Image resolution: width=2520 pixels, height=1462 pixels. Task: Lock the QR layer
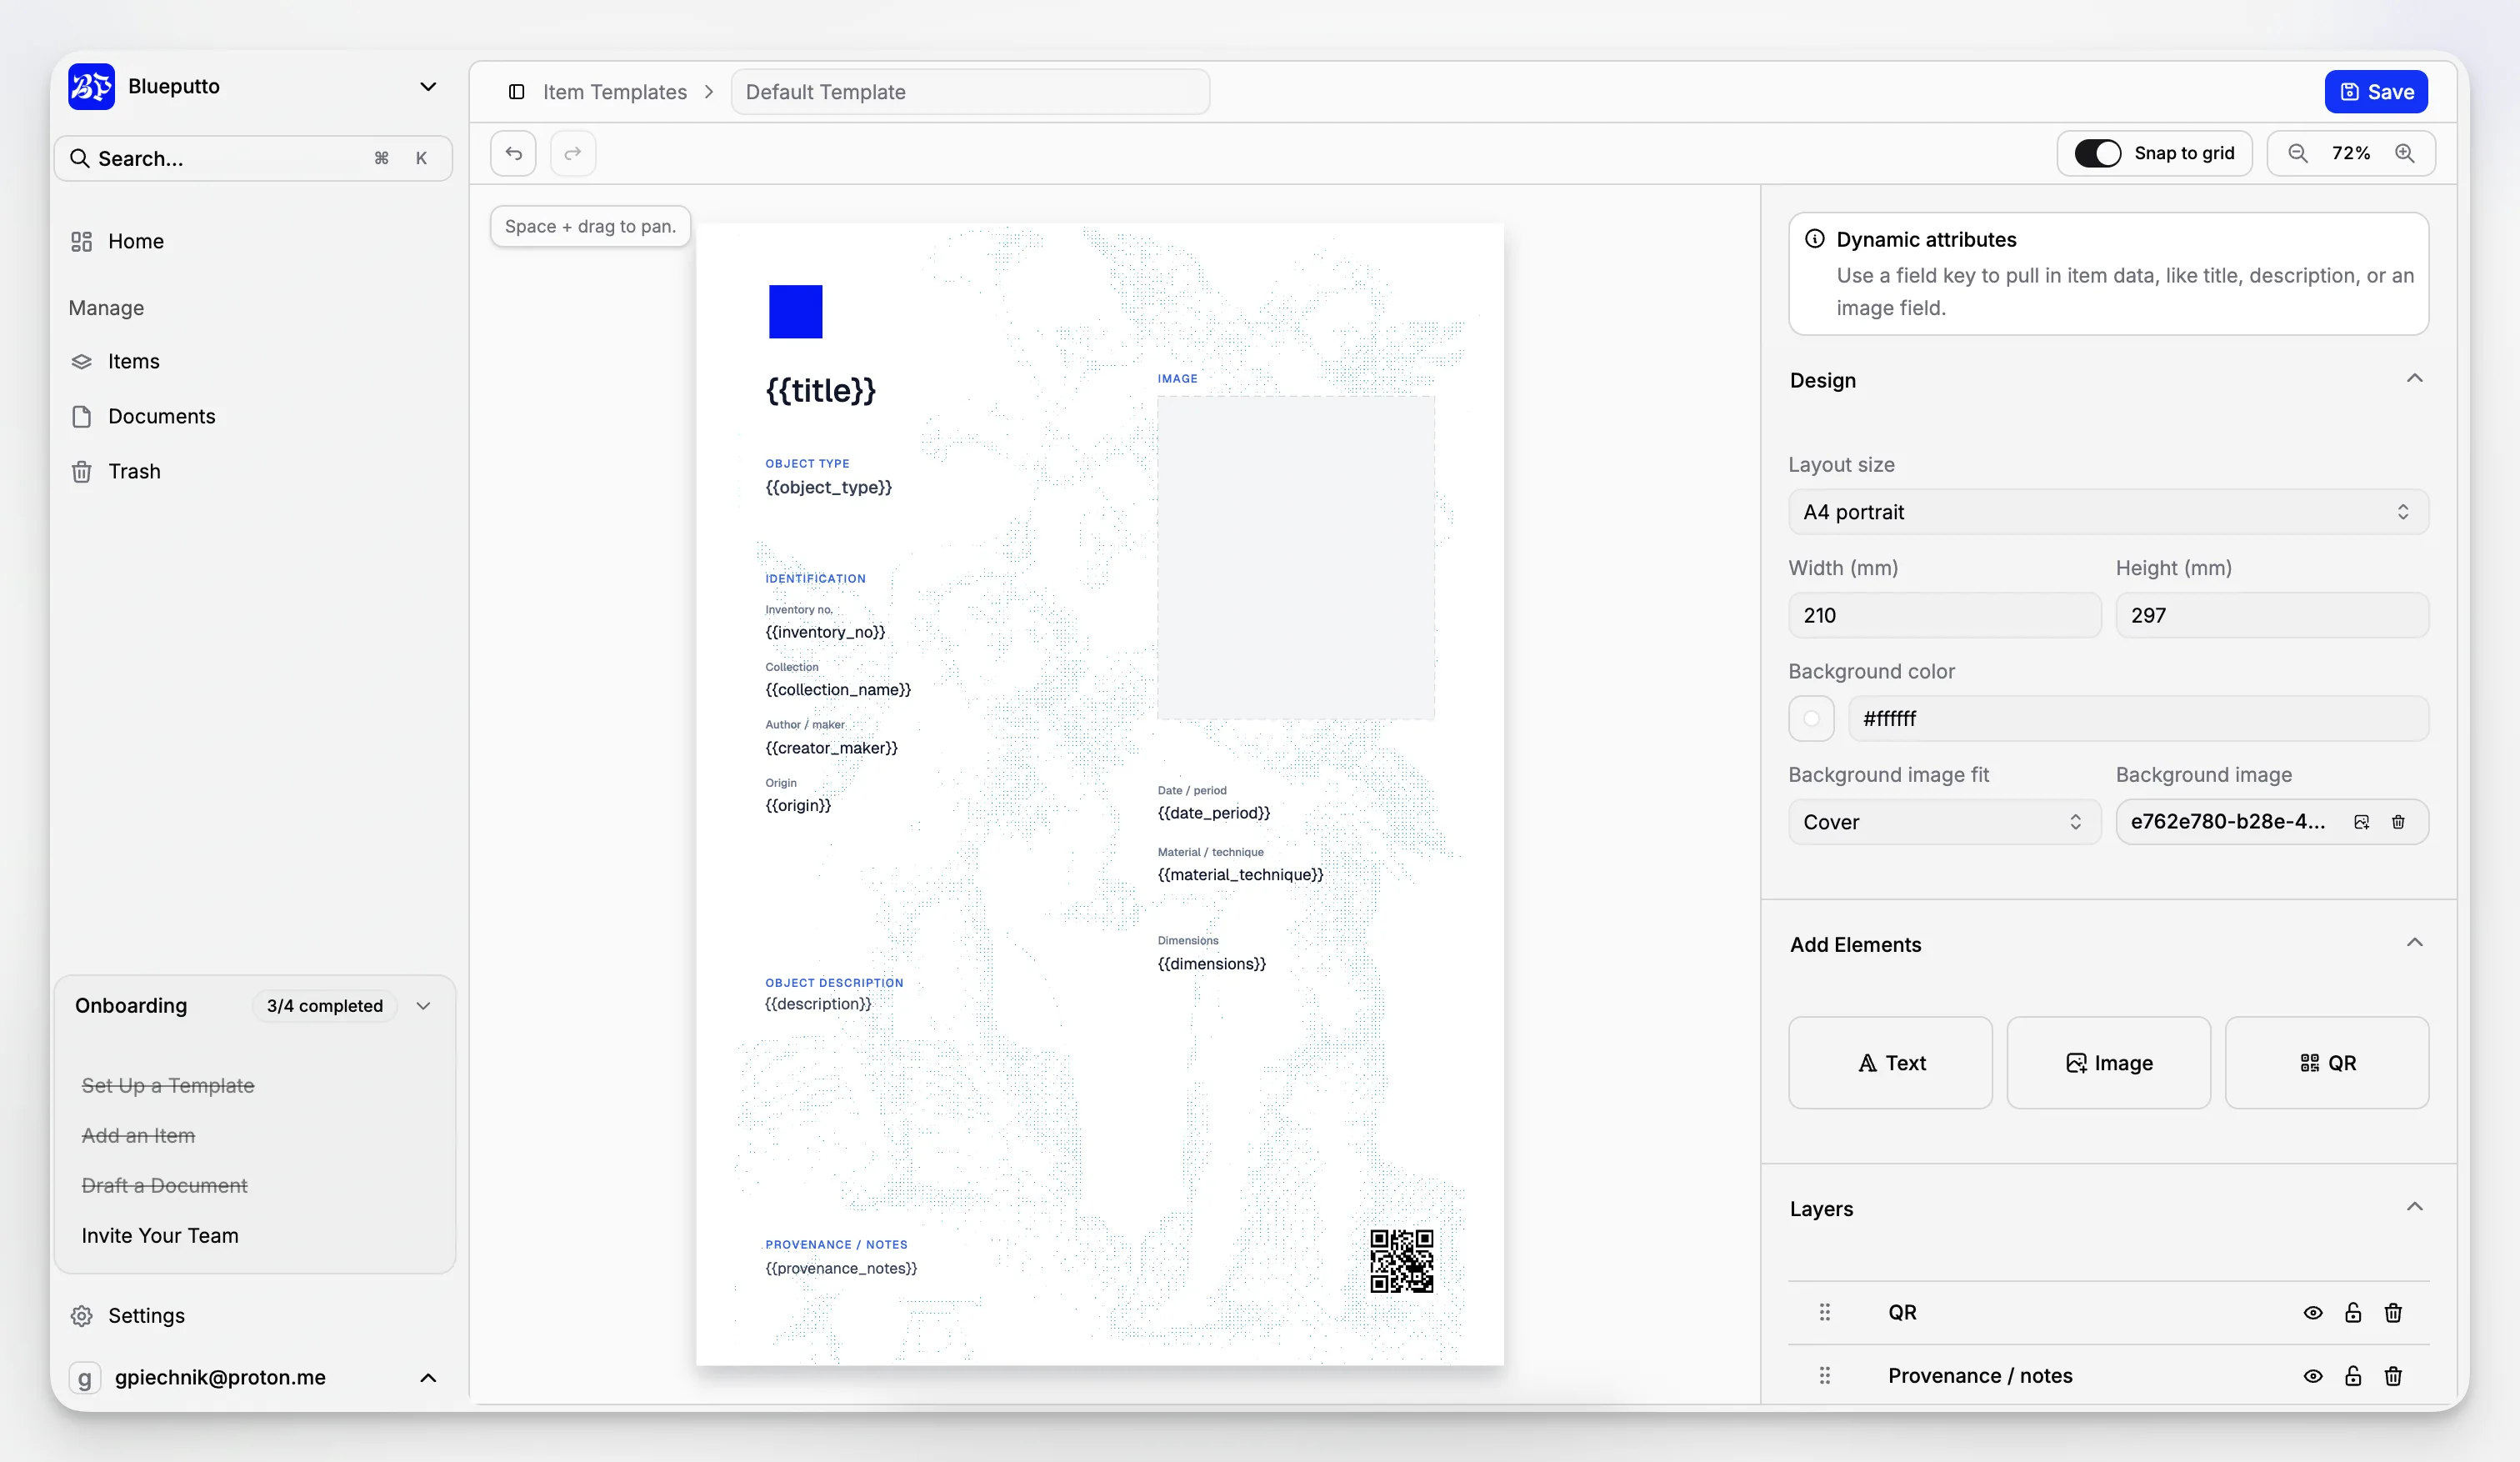click(2352, 1312)
